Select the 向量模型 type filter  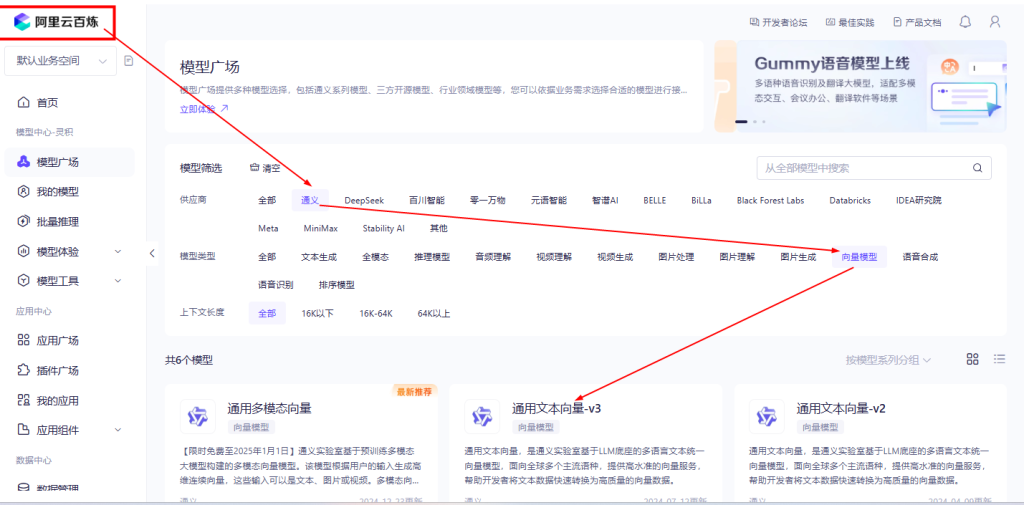pos(859,257)
